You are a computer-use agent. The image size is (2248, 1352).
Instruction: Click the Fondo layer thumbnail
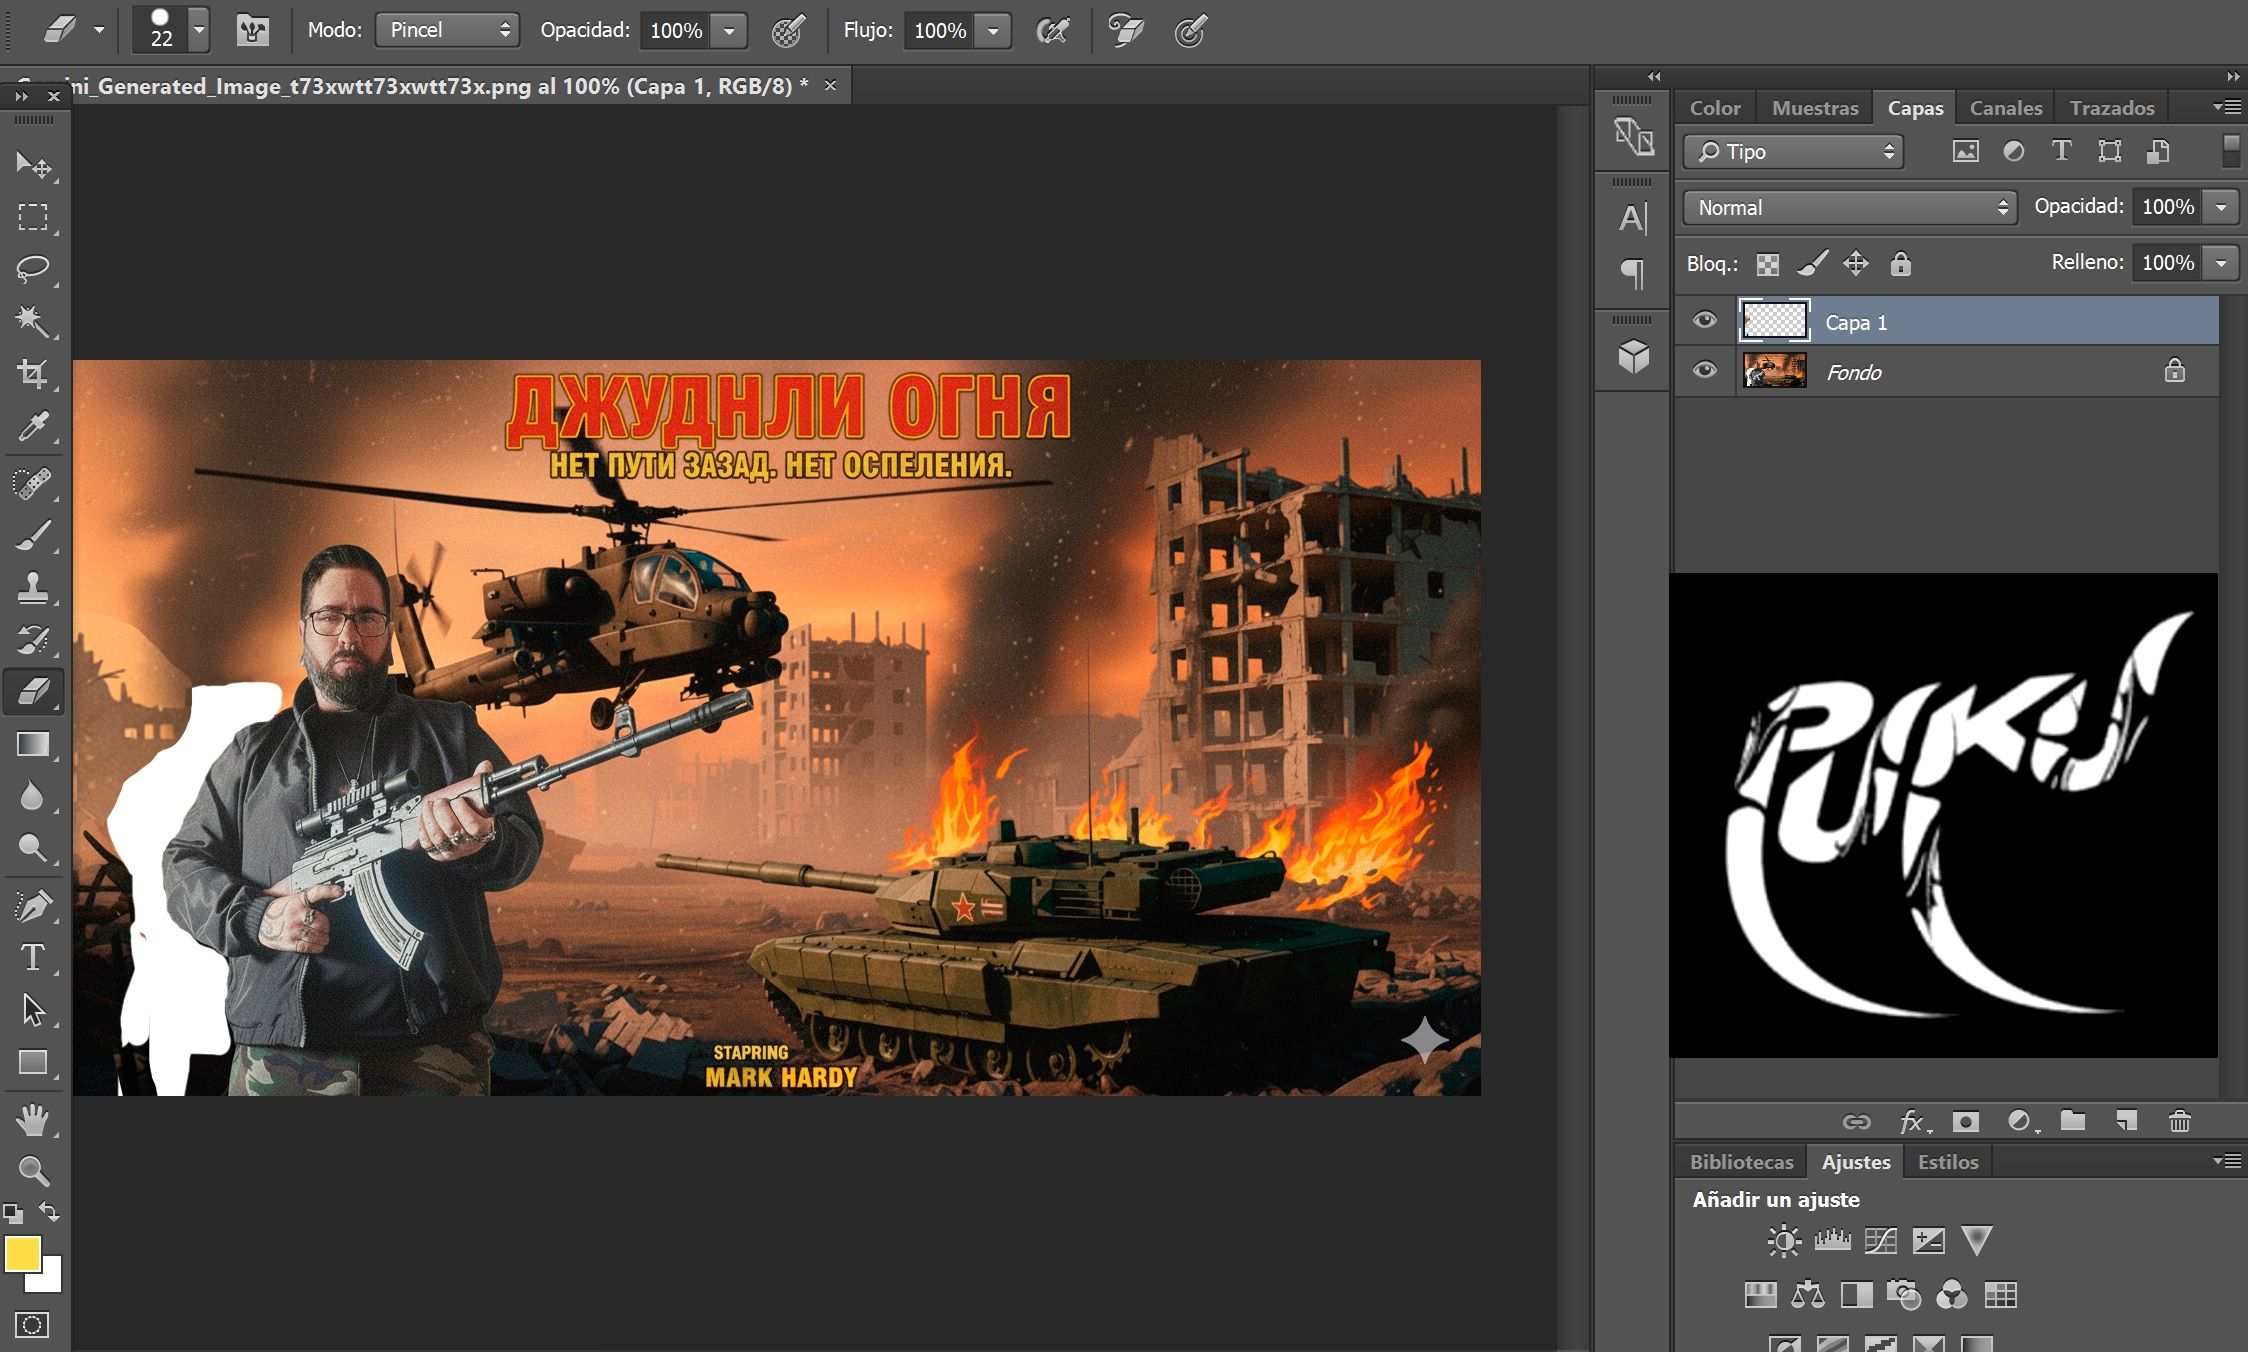point(1774,371)
